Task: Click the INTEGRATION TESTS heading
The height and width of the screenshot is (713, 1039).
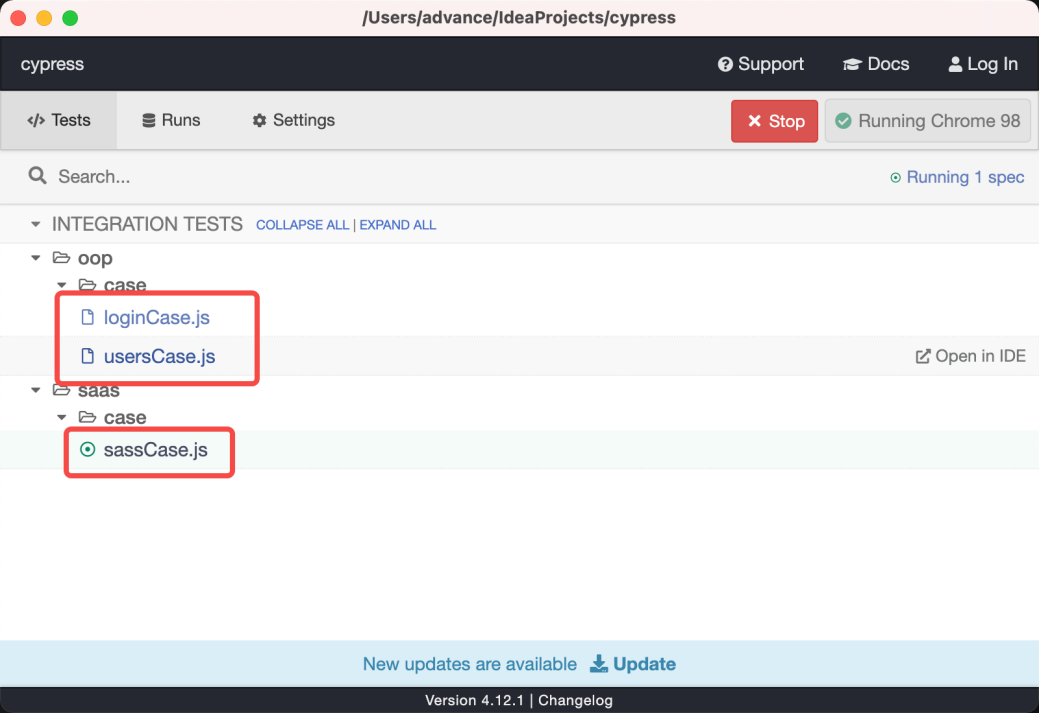Action: point(147,224)
